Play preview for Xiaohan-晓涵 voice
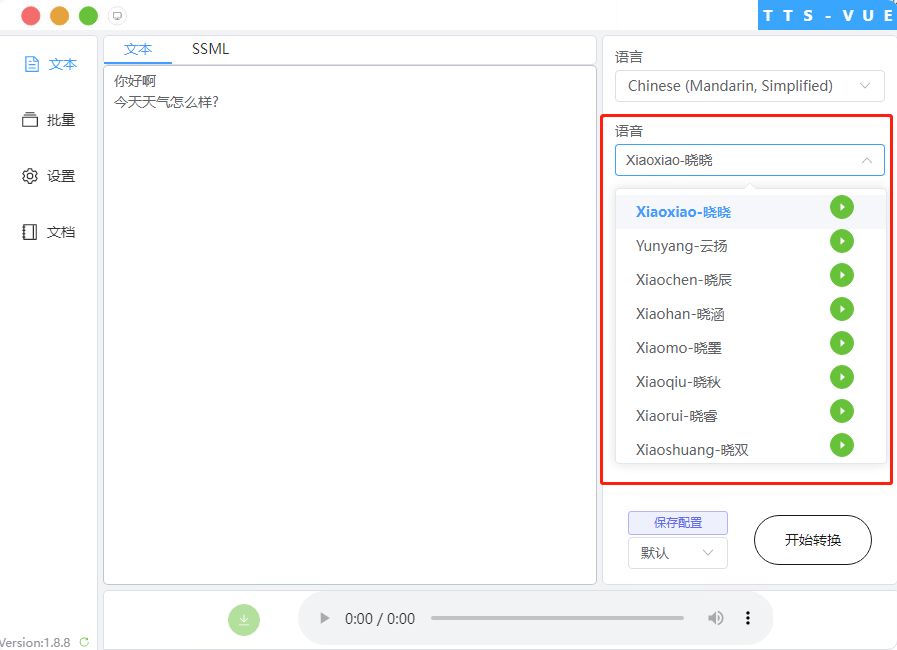897x650 pixels. click(842, 309)
